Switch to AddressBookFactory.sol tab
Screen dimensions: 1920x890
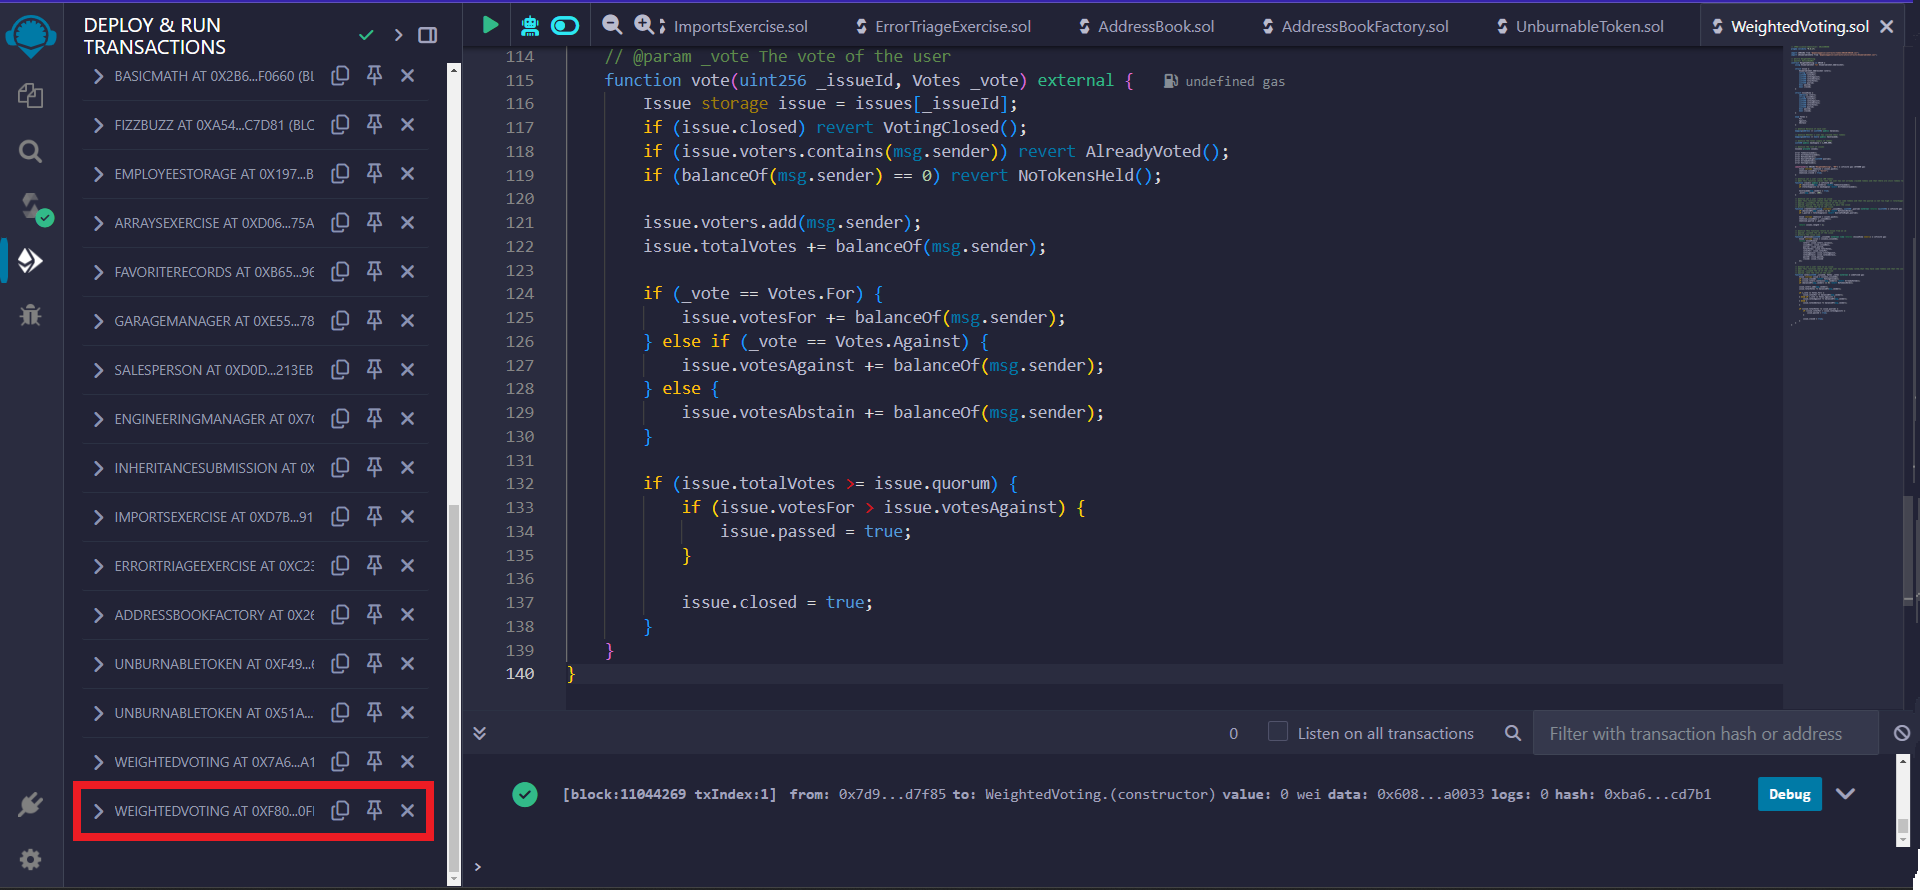1355,27
